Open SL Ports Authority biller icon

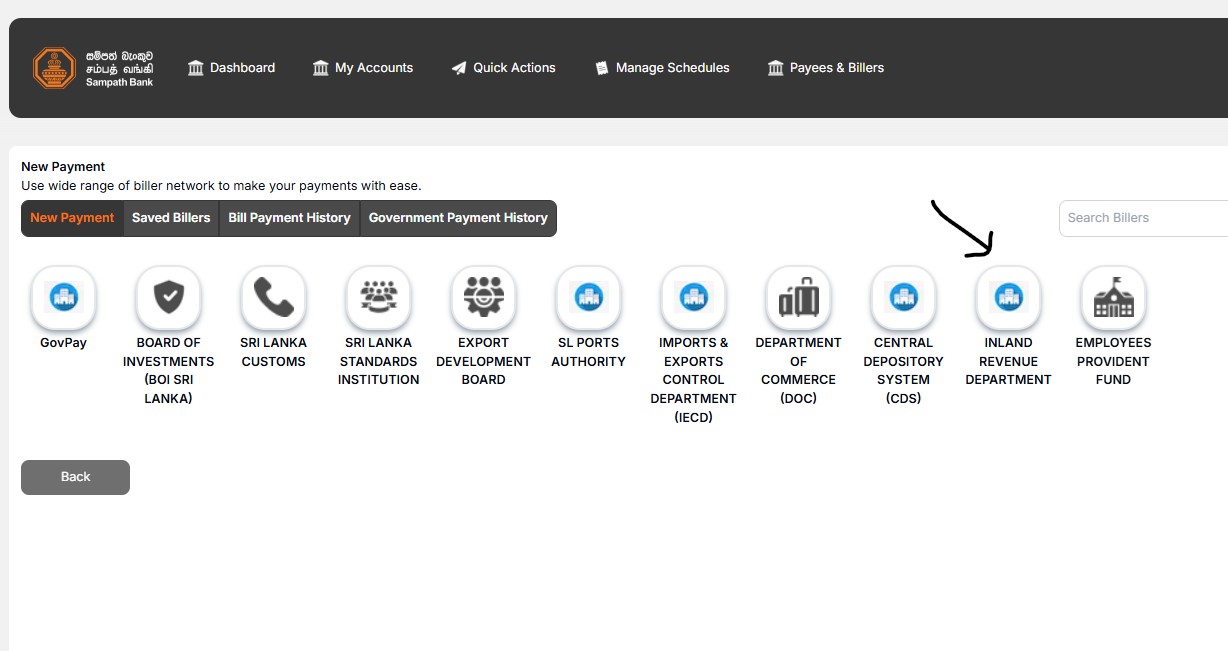coord(589,297)
